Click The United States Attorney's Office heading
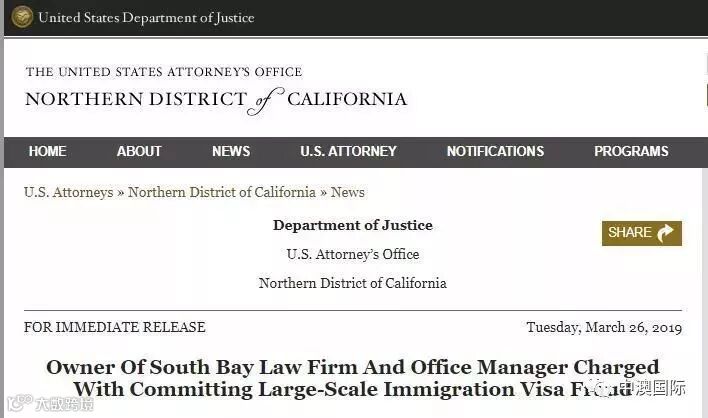Image resolution: width=708 pixels, height=418 pixels. coord(164,72)
